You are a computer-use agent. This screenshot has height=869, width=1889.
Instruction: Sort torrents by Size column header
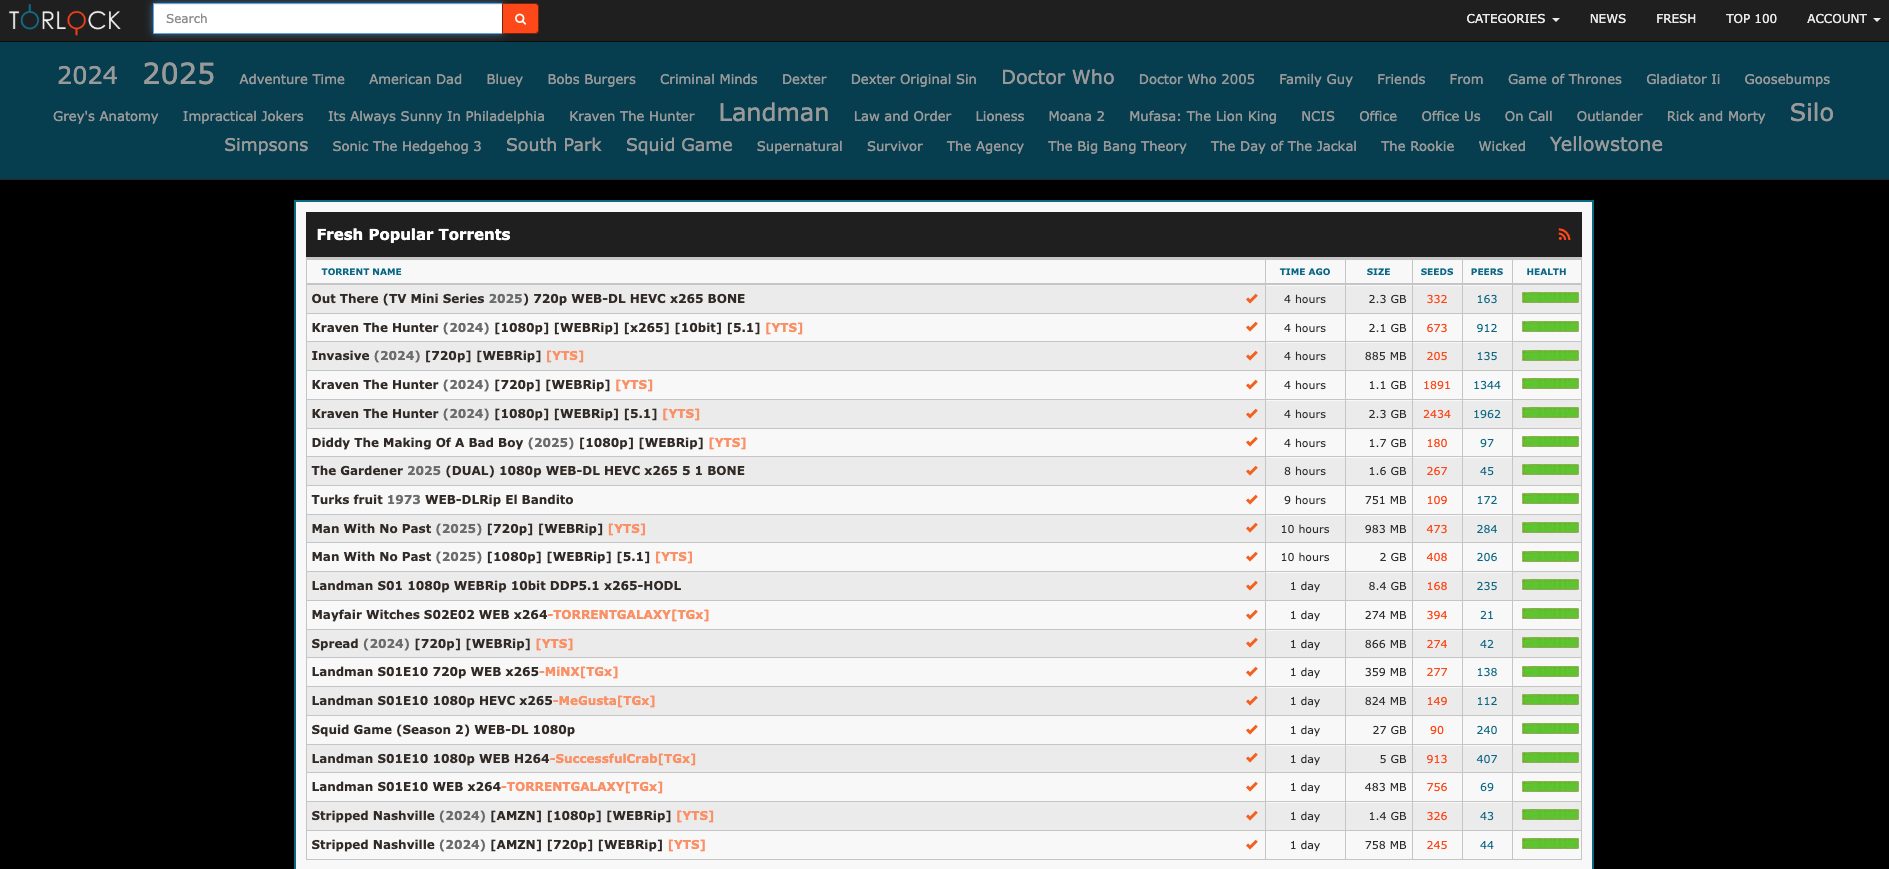coord(1378,272)
